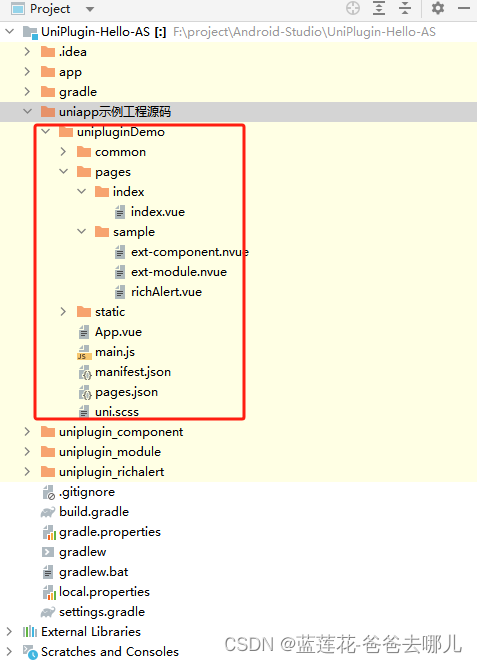Click the Collapse All toolbar icon

405,8
